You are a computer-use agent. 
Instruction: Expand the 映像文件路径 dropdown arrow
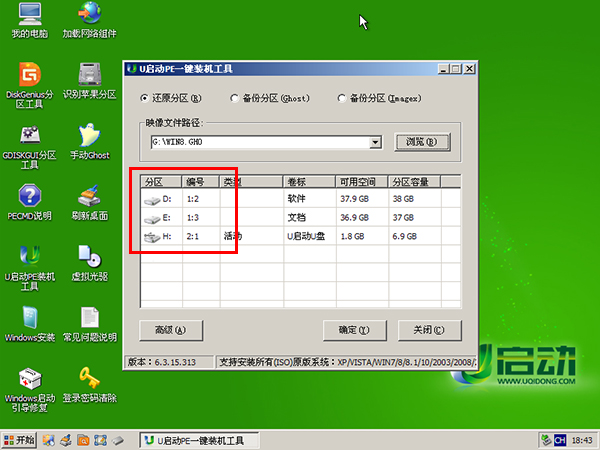375,142
